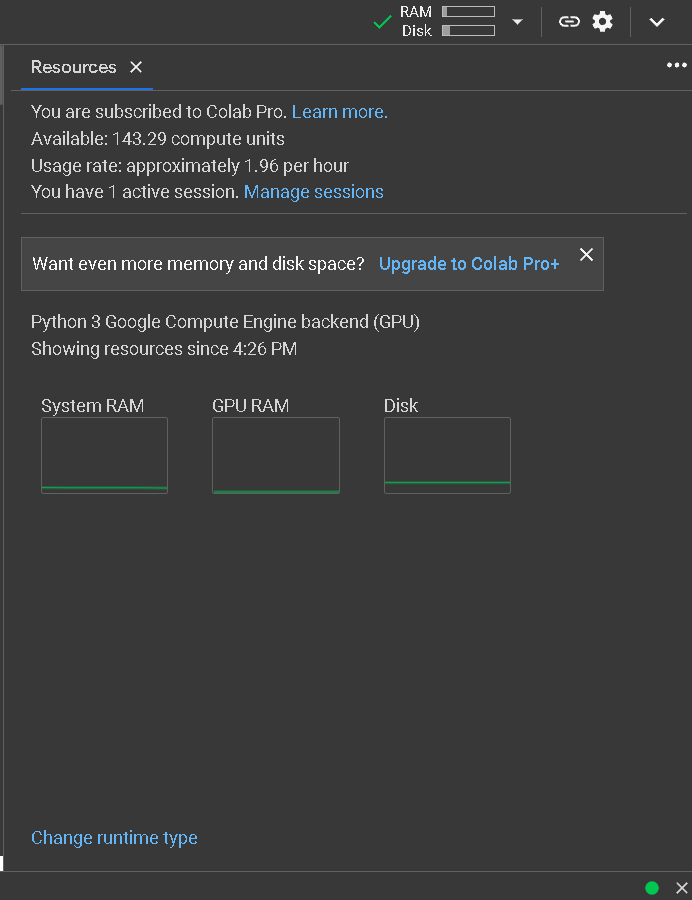Dismiss the Upgrade to Colab Pro+ banner

click(x=586, y=254)
